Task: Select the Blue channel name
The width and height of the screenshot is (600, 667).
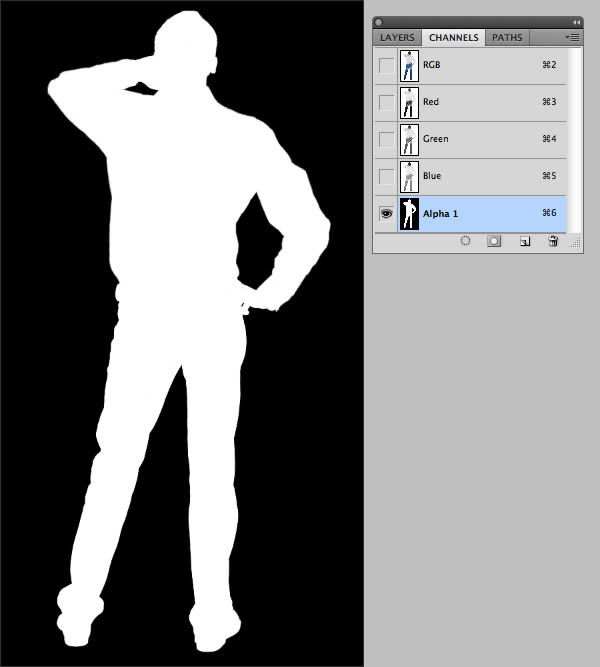Action: point(432,176)
